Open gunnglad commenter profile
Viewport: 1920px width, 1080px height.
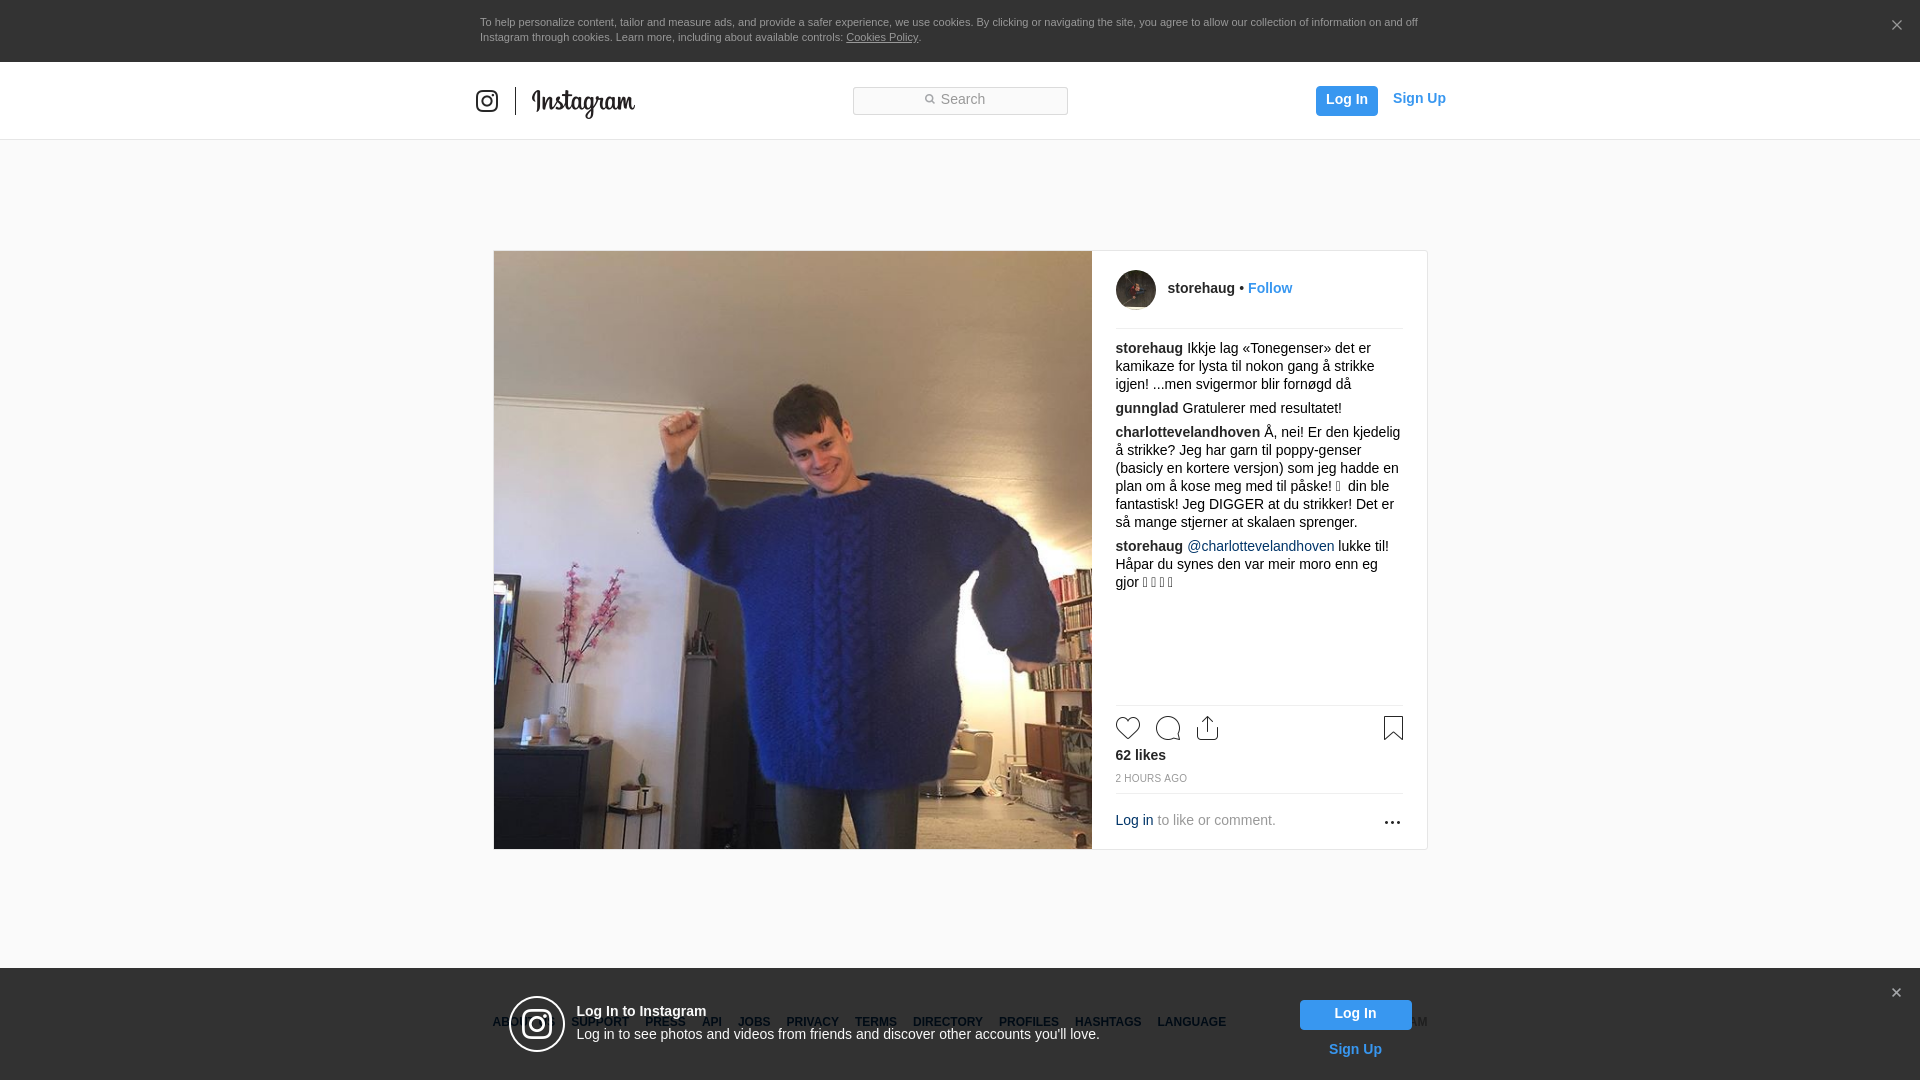pos(1146,408)
